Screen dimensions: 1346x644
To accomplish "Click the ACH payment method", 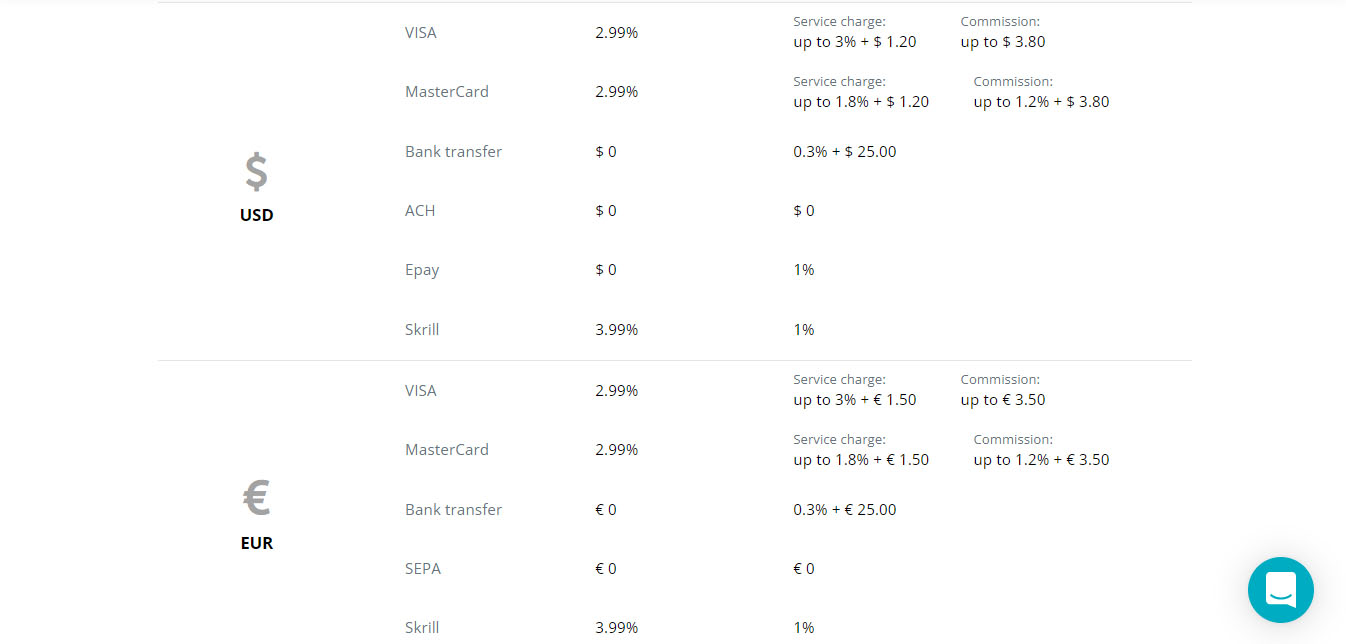I will tap(420, 210).
